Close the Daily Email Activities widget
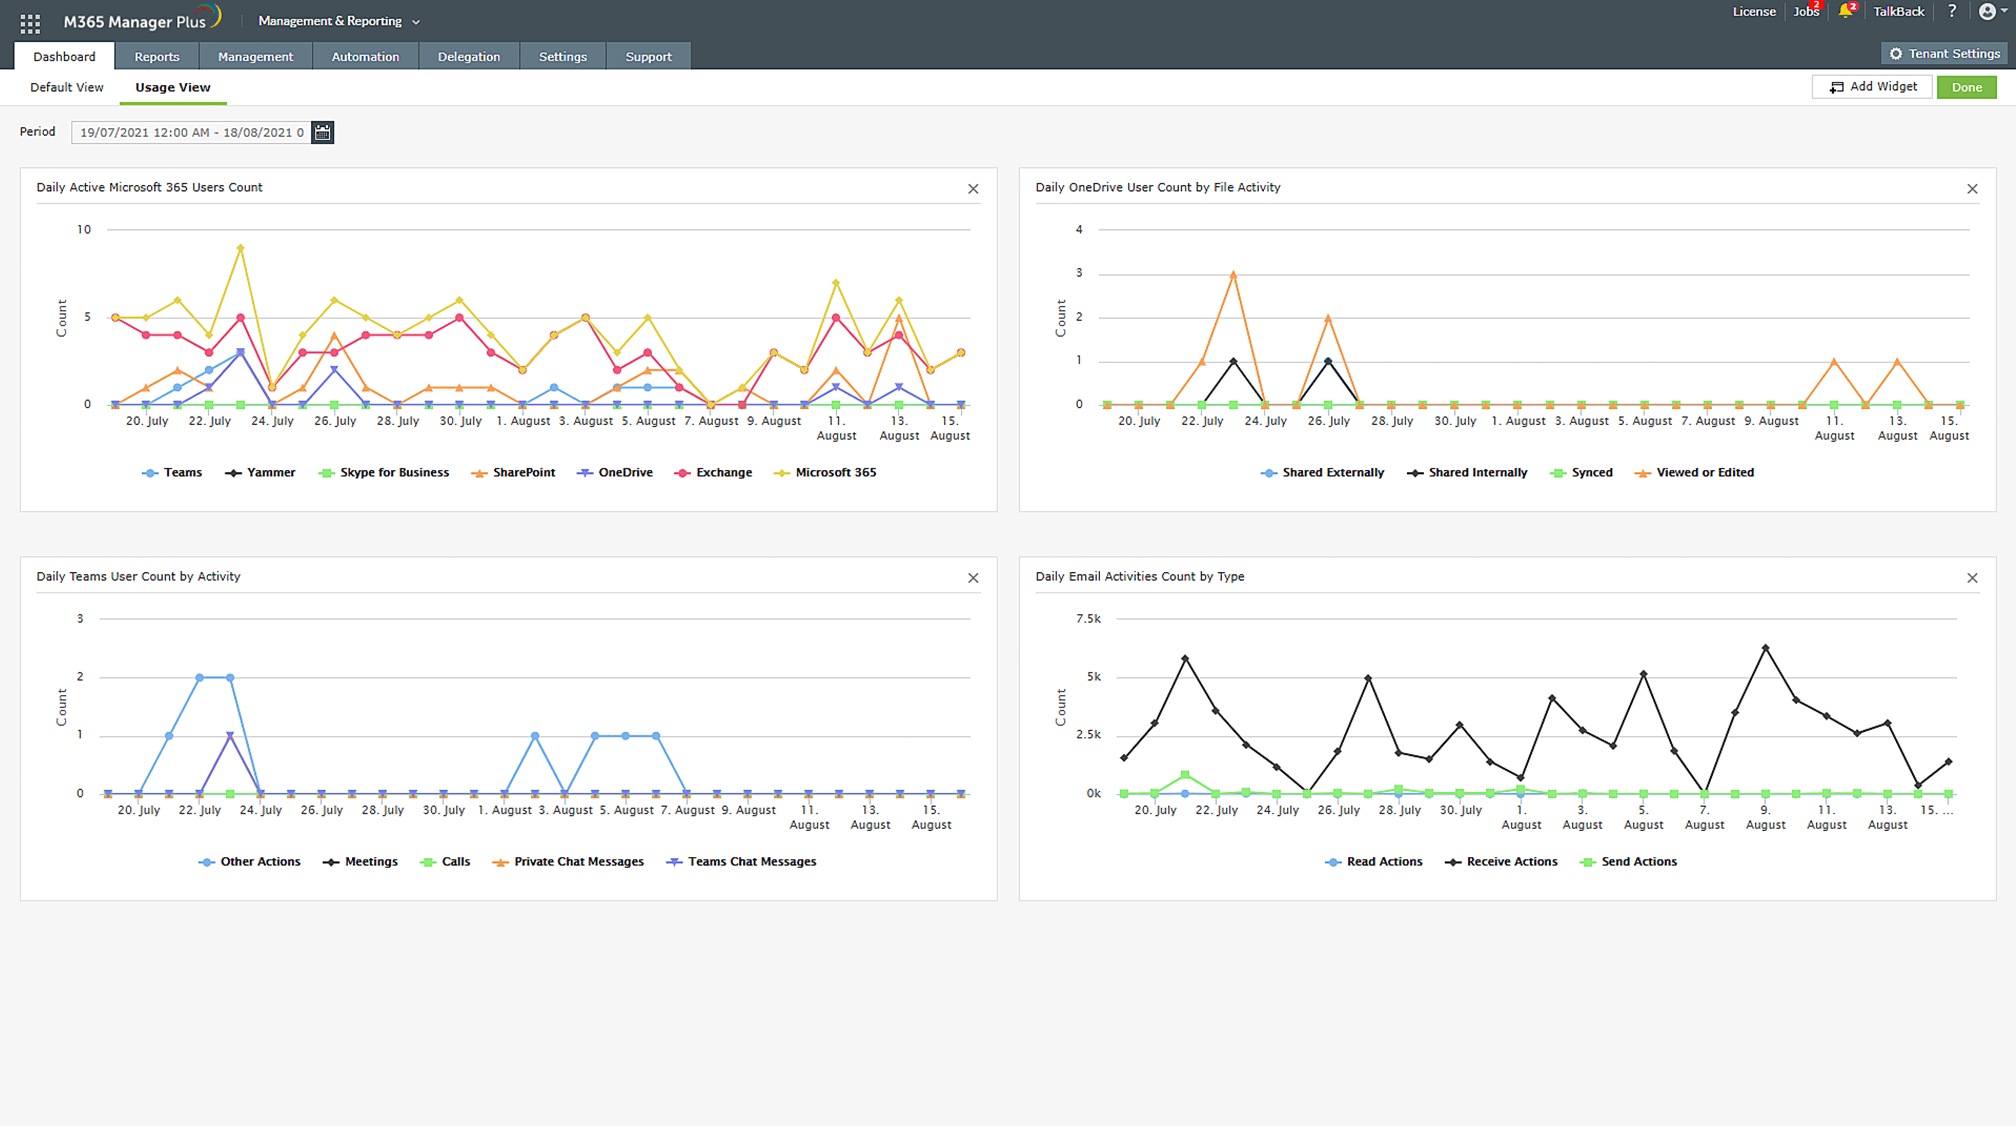Image resolution: width=2016 pixels, height=1126 pixels. 1972,578
